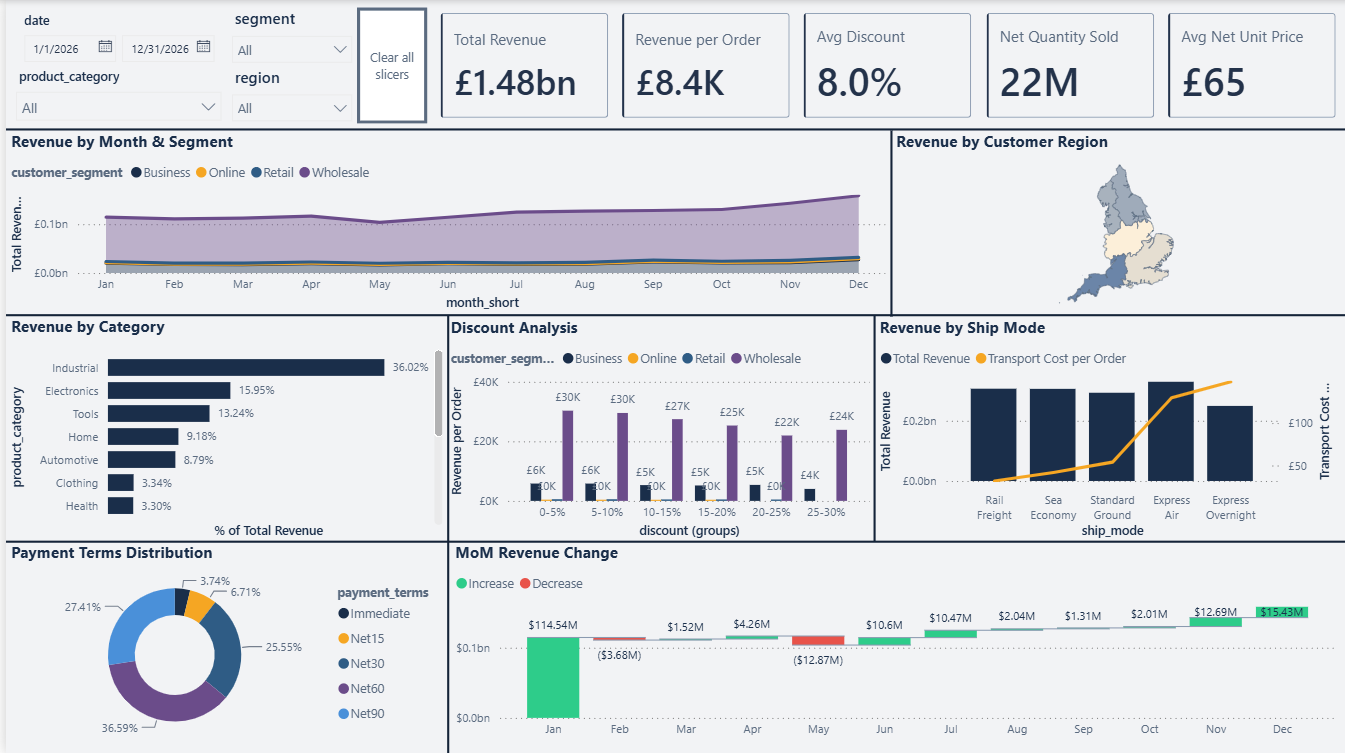
Task: Select the Wholesale bar for 0-5% discount
Action: [568, 456]
